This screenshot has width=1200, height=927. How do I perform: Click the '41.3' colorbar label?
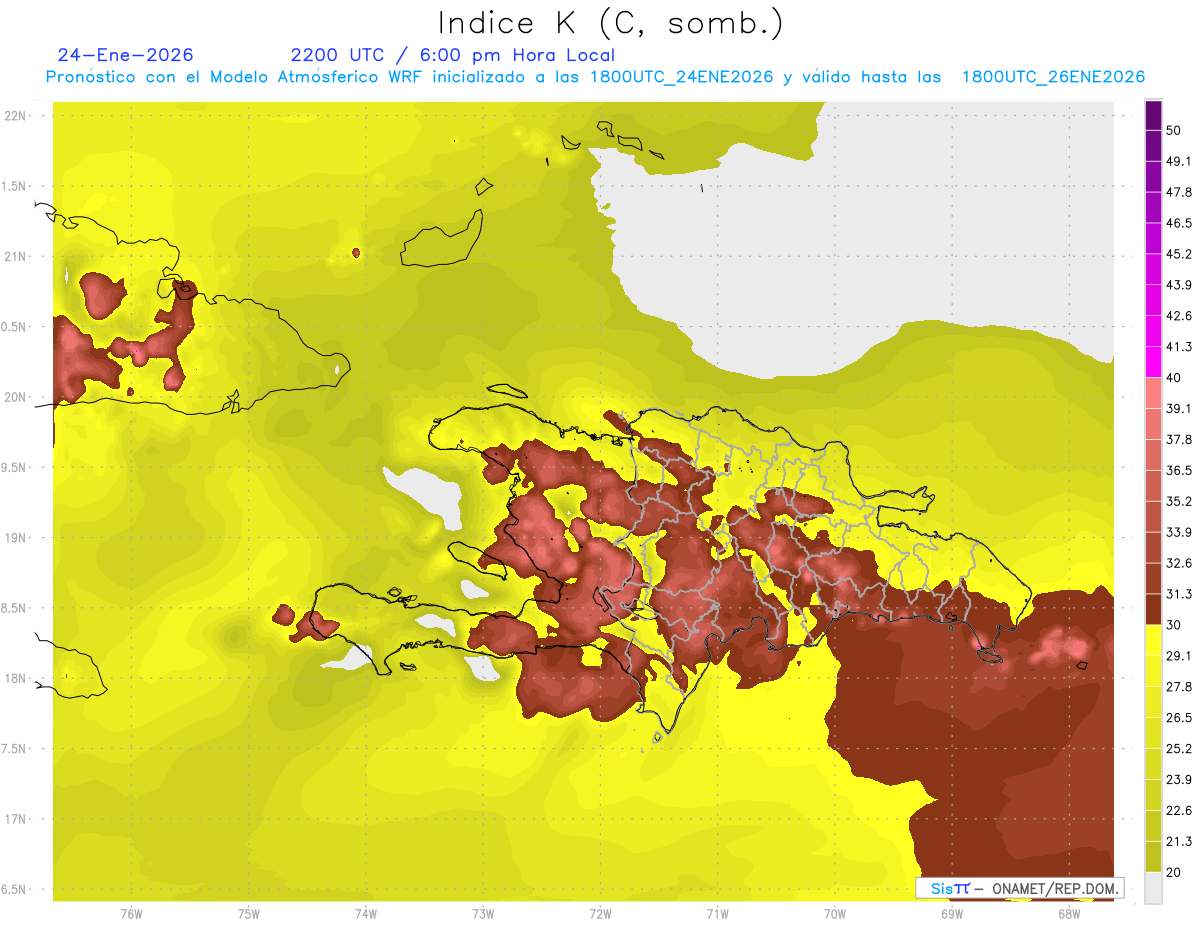[x=1179, y=347]
